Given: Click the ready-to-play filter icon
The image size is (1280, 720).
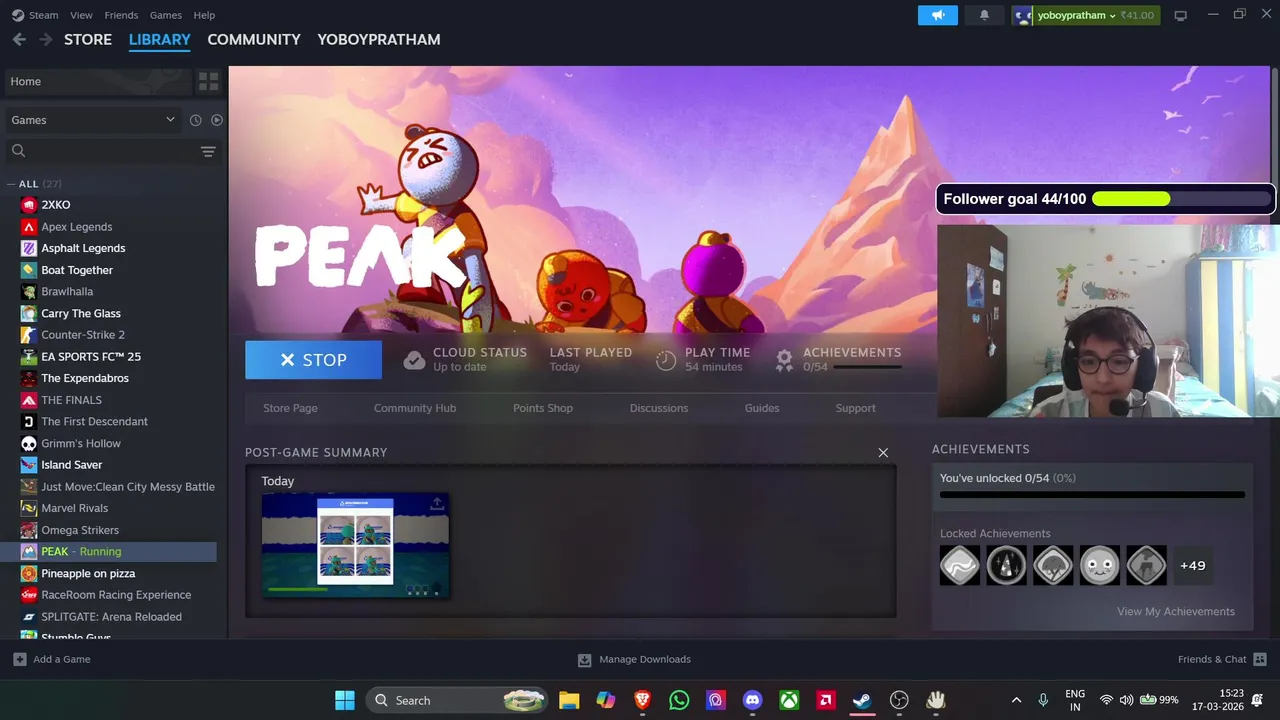Looking at the screenshot, I should click(x=216, y=120).
